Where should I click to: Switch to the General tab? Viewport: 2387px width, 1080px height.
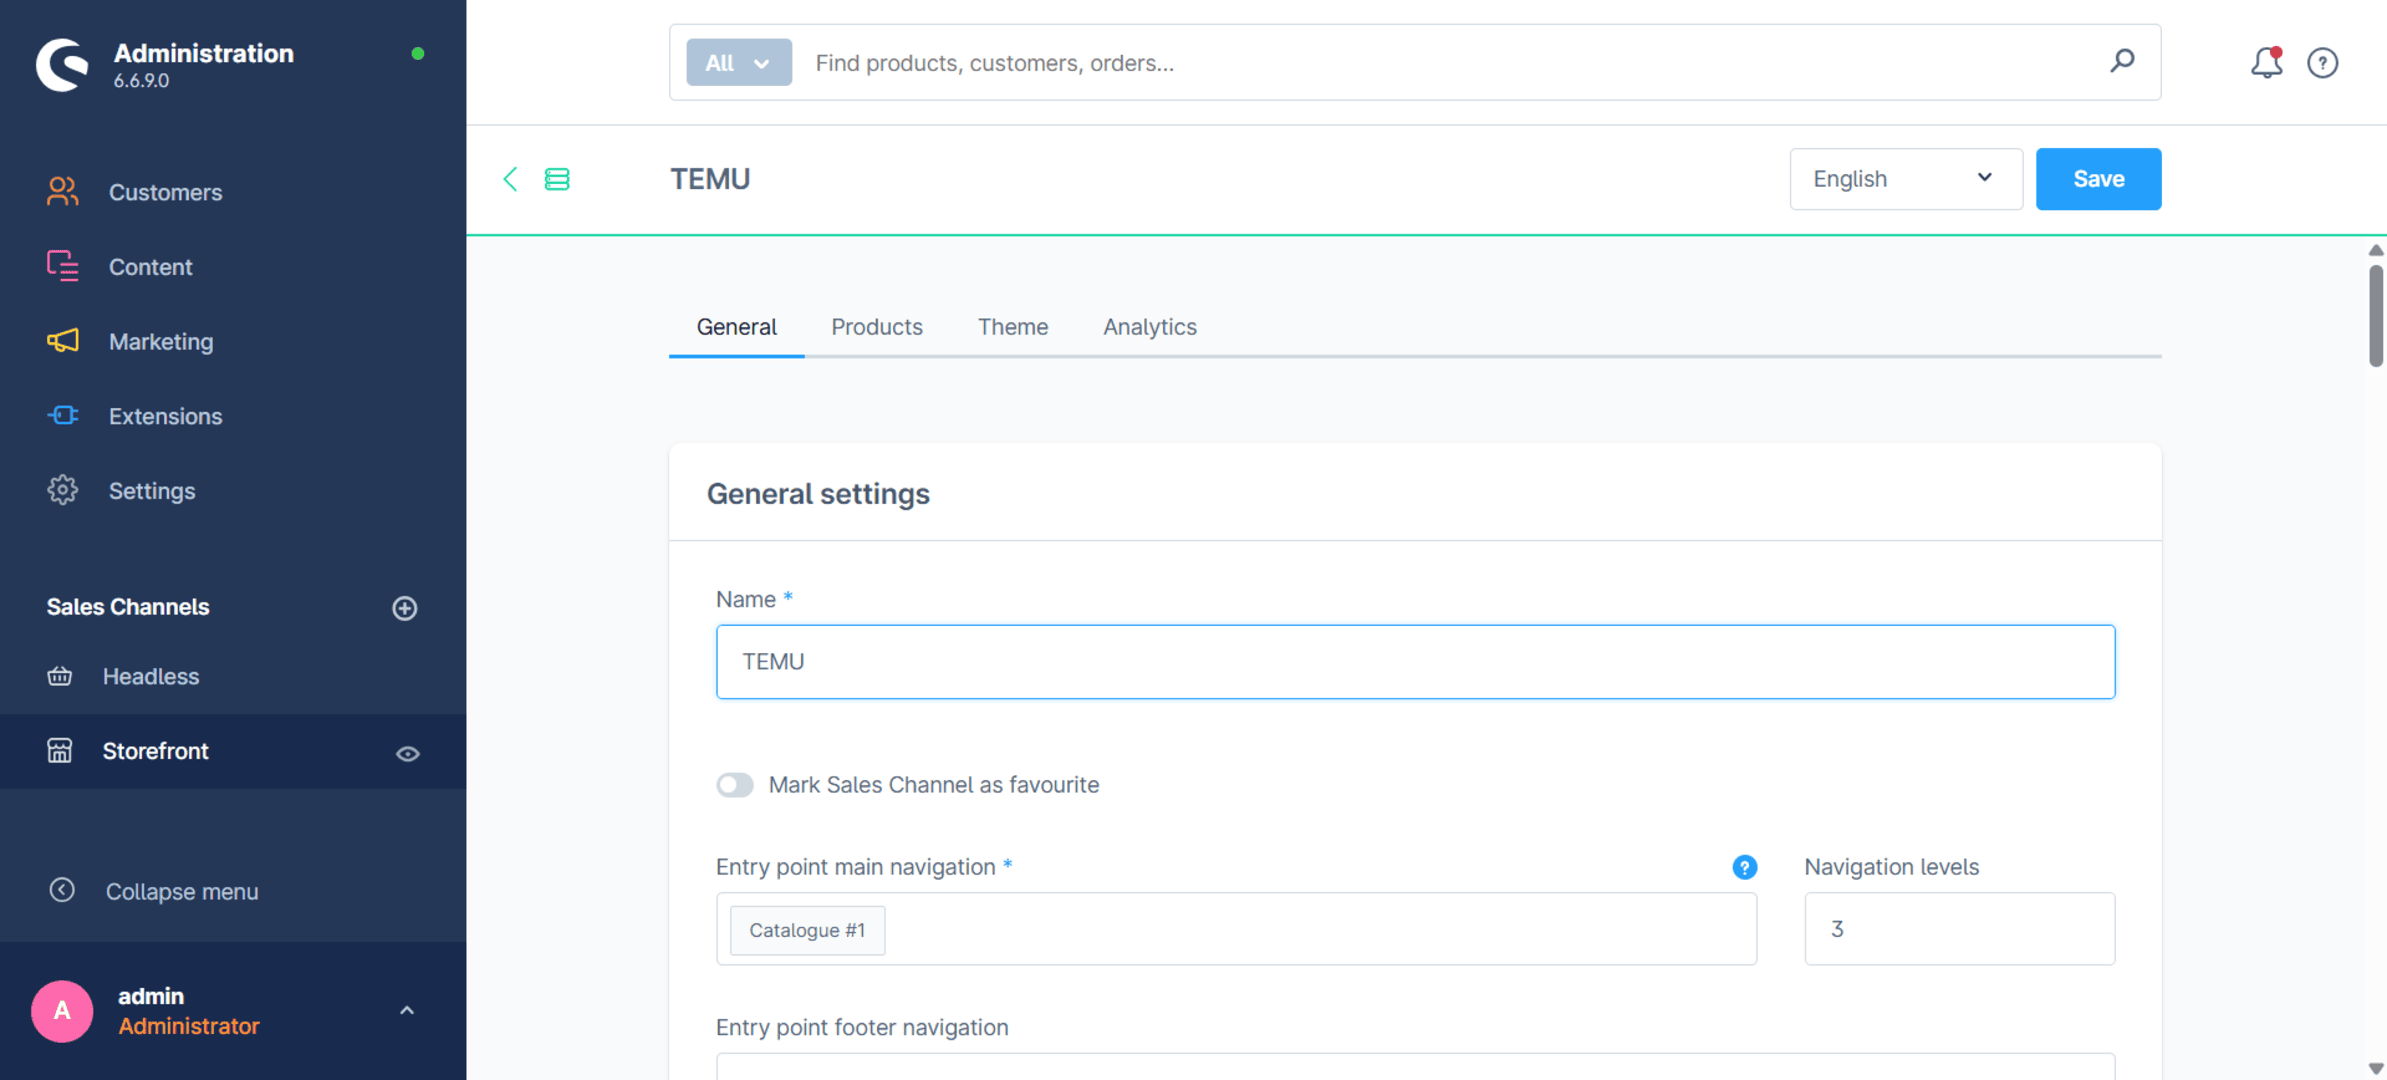(737, 327)
